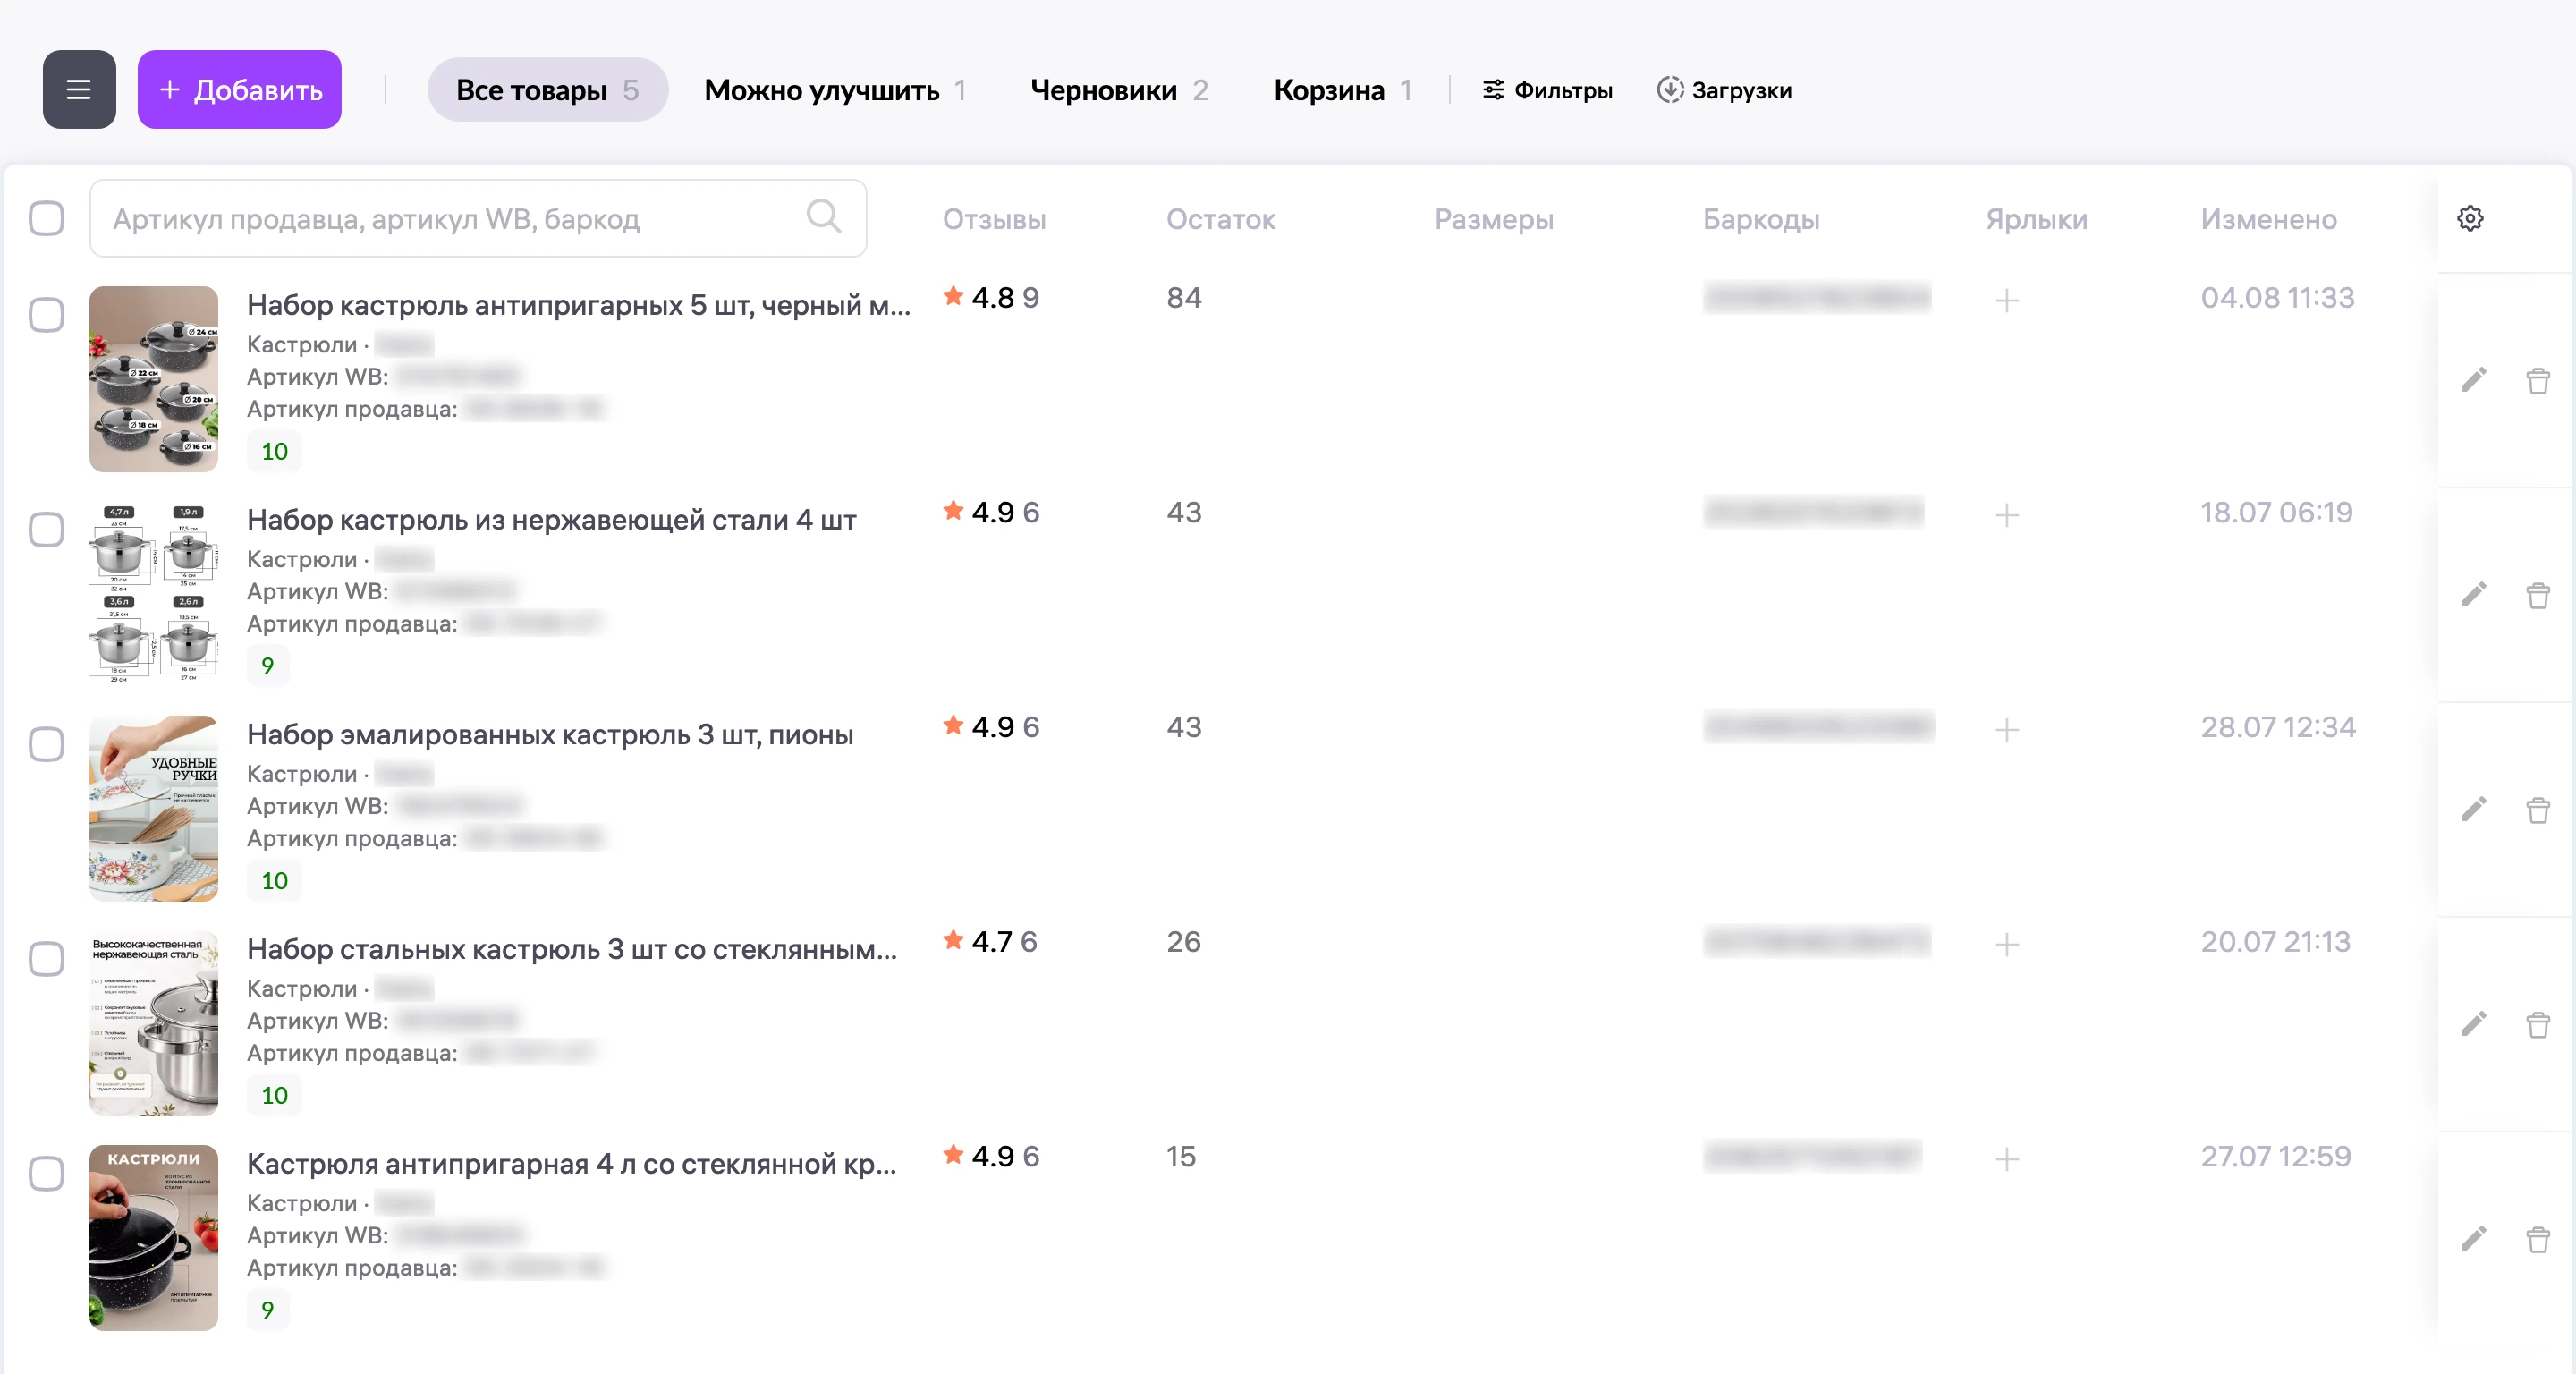Add label to item changed 04.08 11:33
Screen dimensions: 2576x1374
tap(2007, 300)
